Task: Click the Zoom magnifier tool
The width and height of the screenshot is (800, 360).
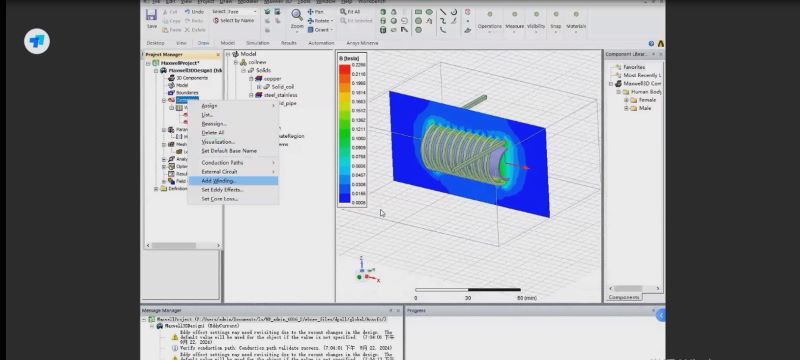Action: [297, 15]
